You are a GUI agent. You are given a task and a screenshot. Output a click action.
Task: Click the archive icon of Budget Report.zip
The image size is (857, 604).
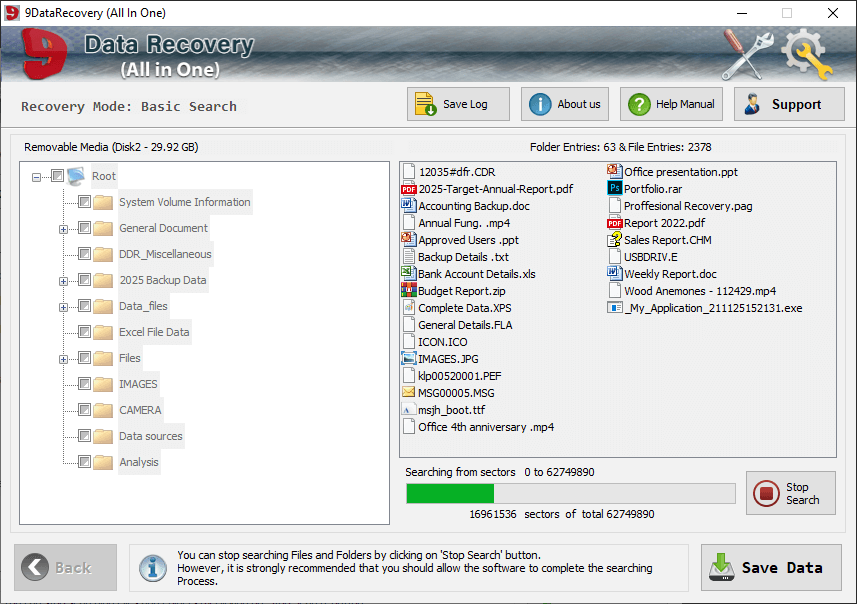[x=408, y=290]
